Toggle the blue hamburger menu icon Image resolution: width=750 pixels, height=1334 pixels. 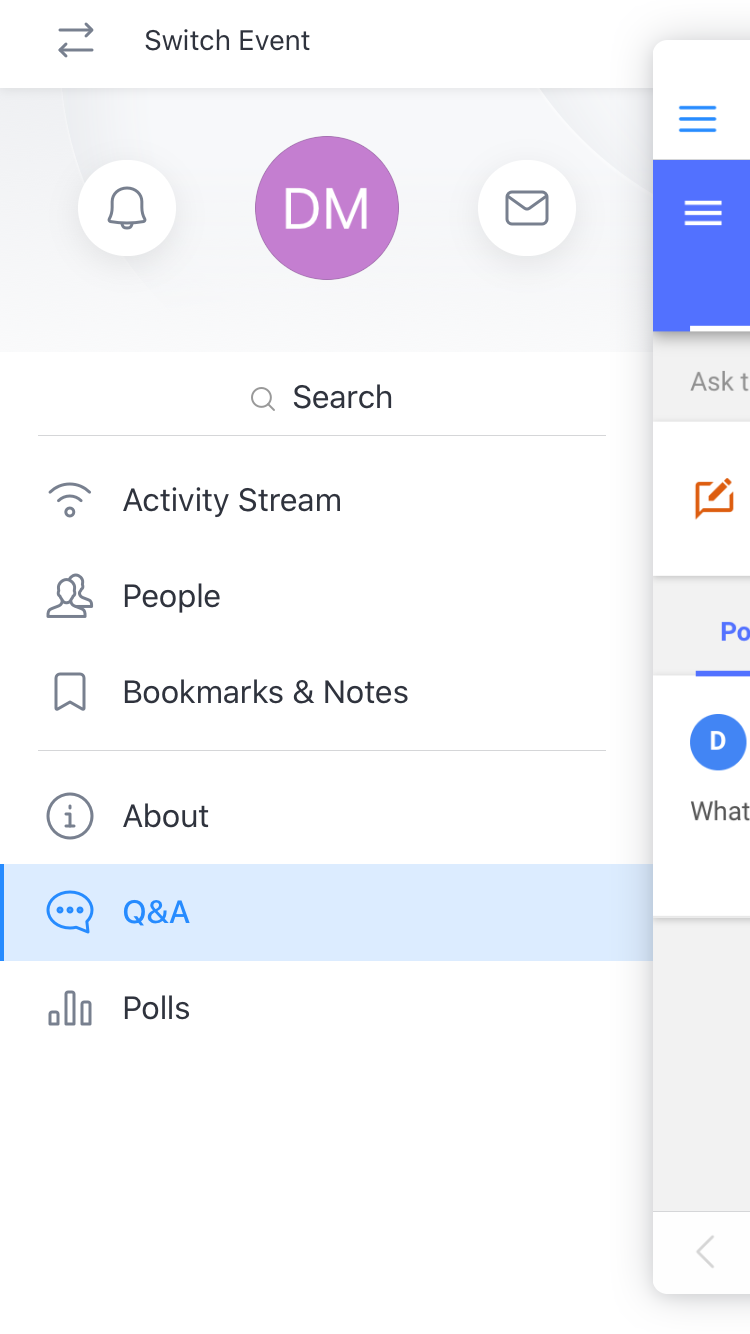(698, 118)
